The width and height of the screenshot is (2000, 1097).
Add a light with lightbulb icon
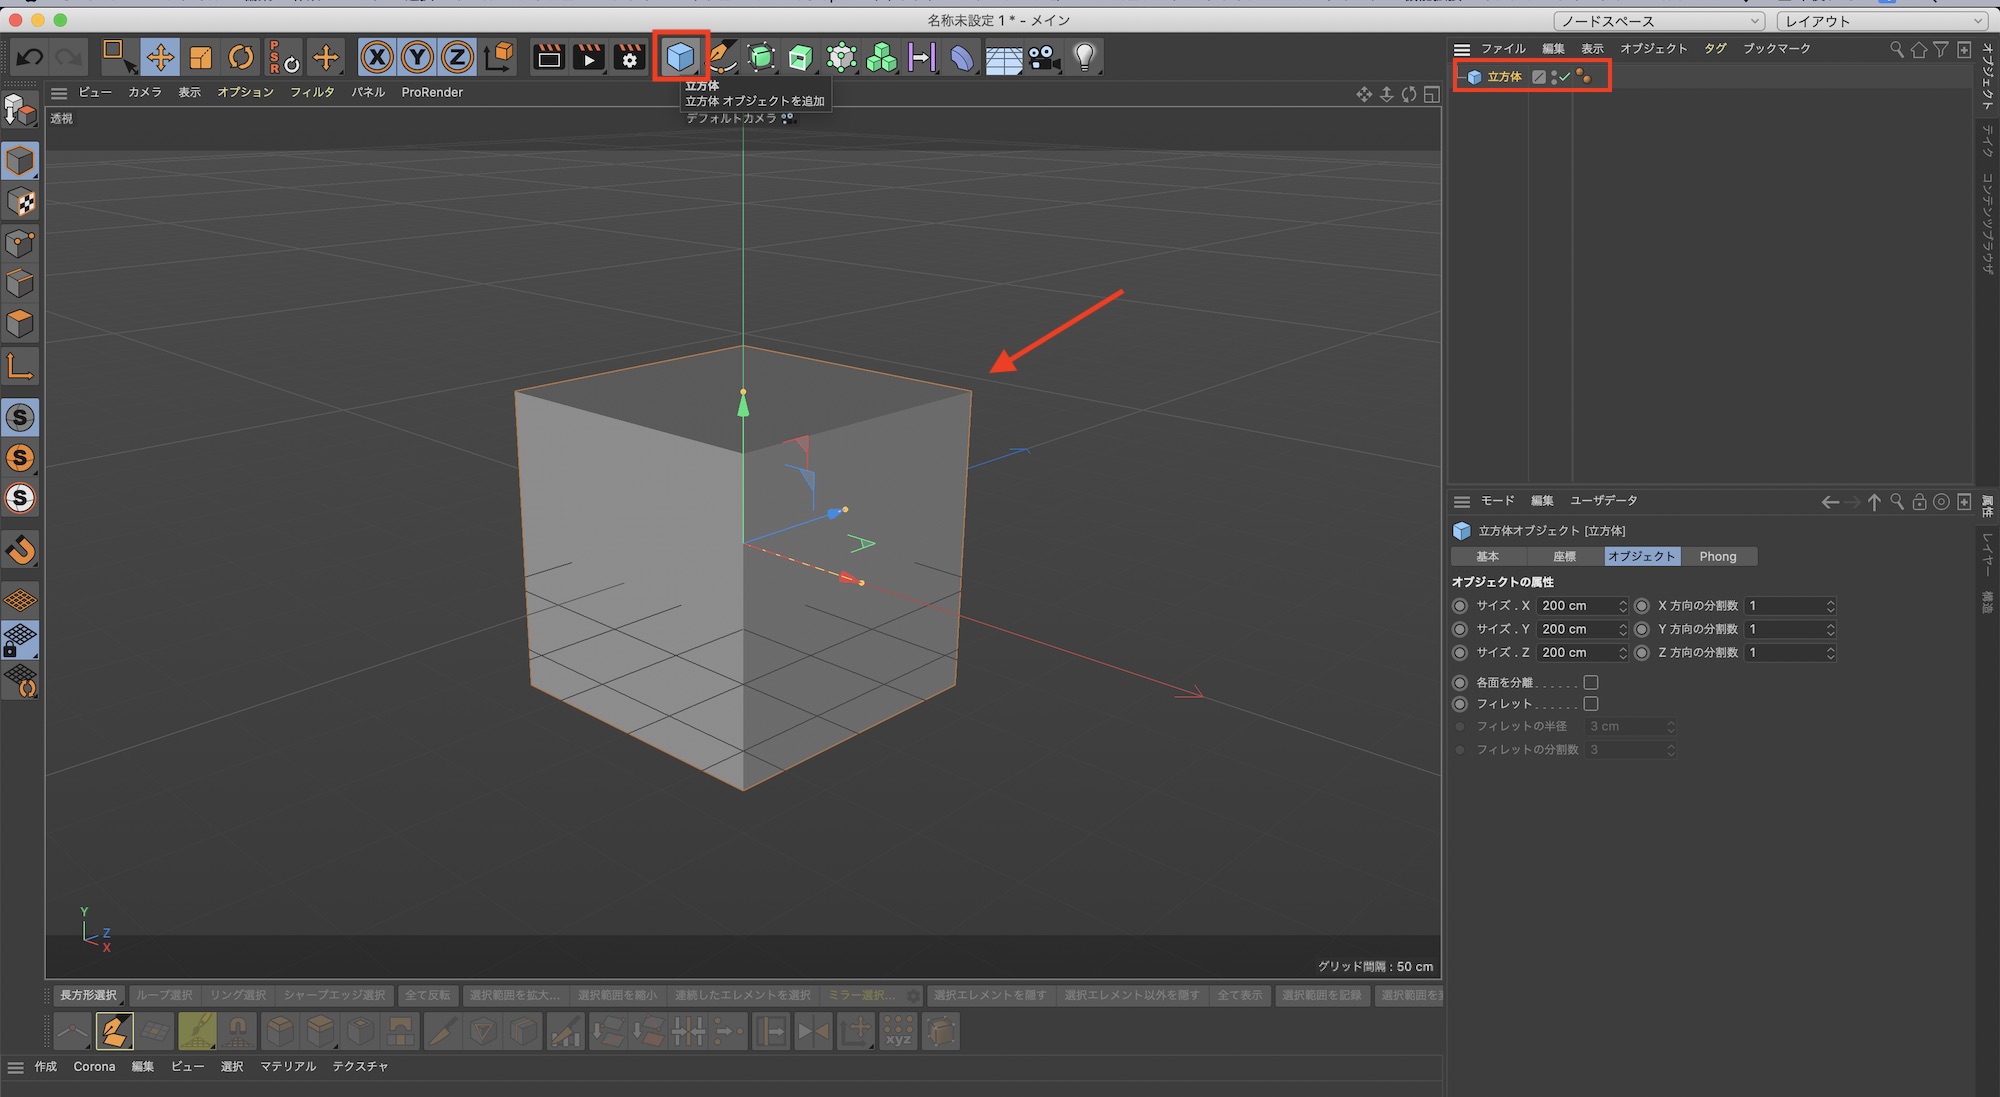click(x=1084, y=57)
